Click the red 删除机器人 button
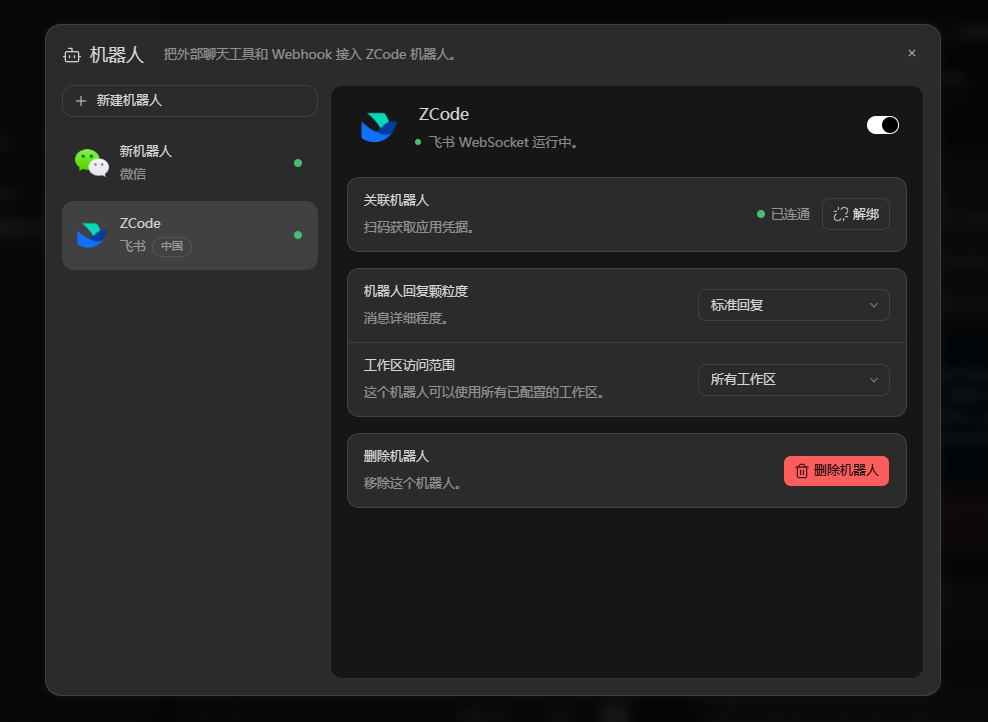 click(x=836, y=471)
